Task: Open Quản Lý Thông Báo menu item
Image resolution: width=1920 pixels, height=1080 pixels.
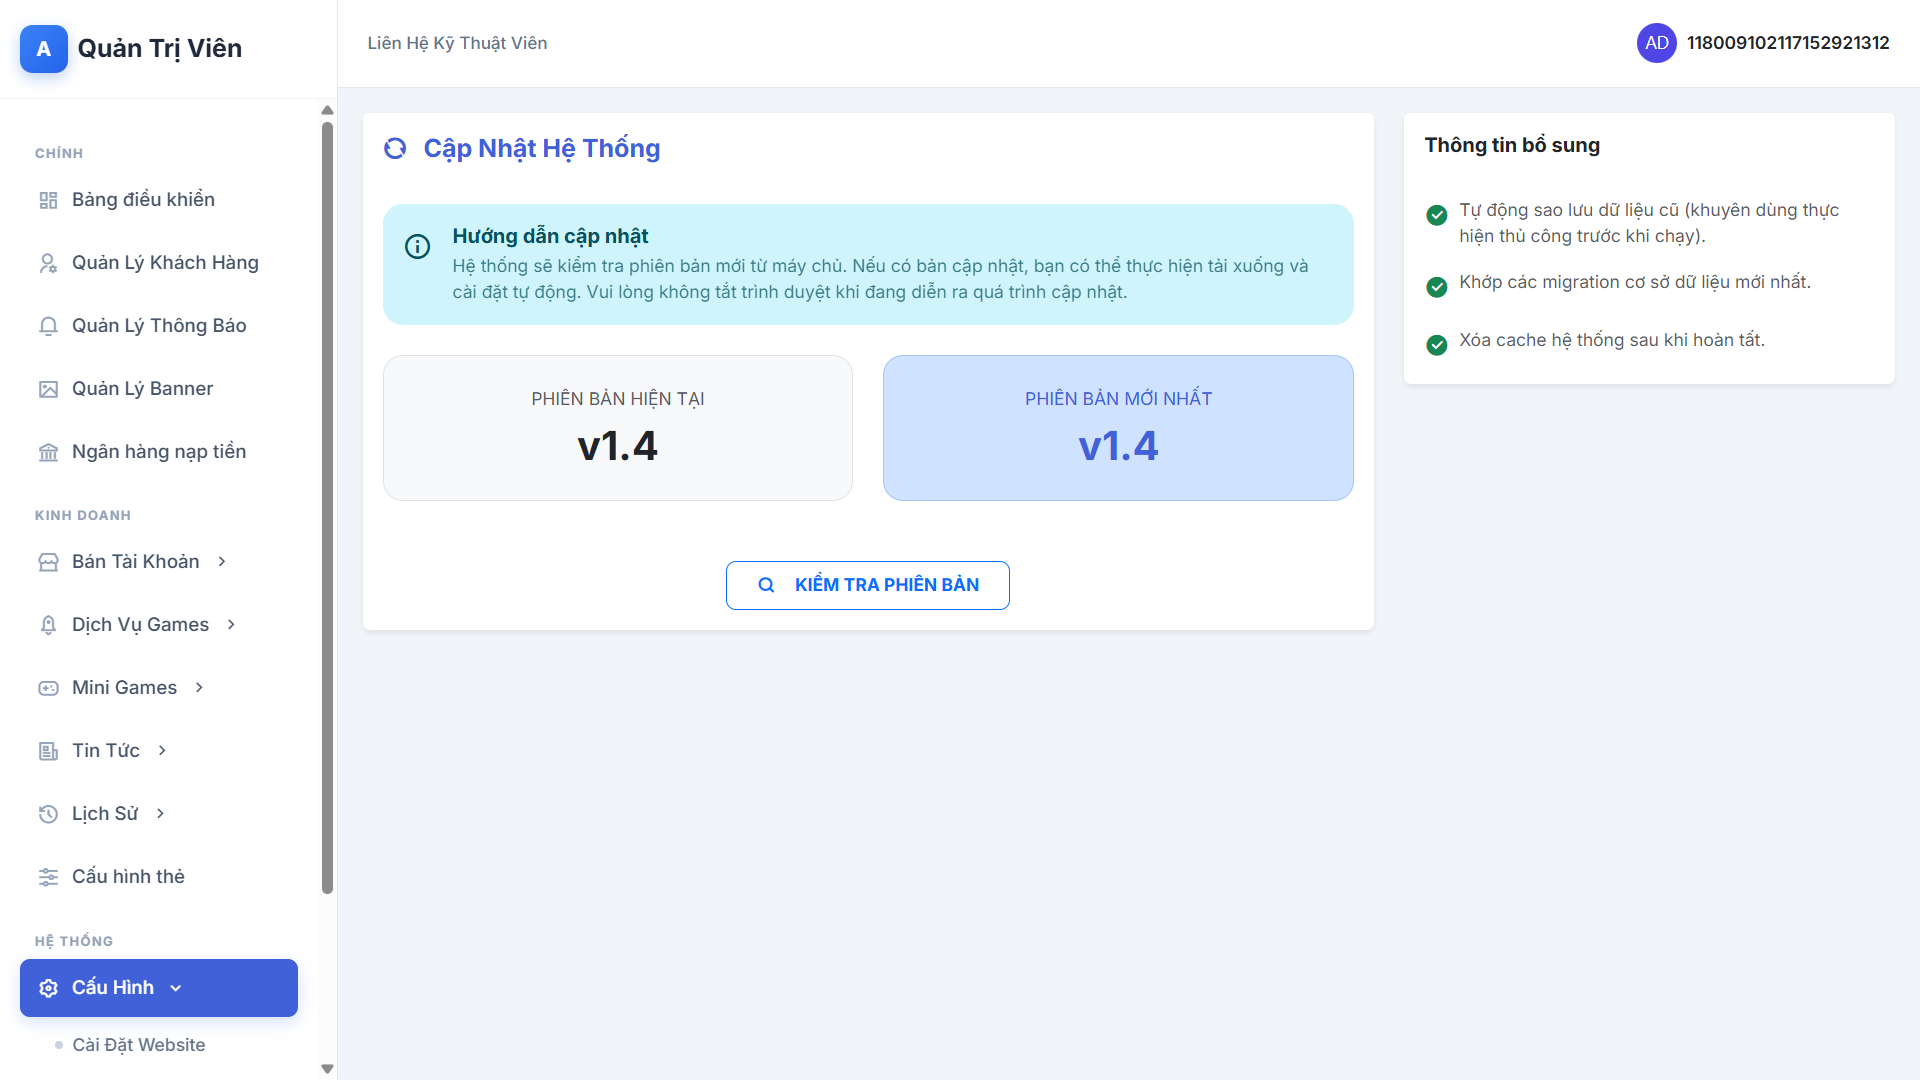Action: [x=159, y=326]
